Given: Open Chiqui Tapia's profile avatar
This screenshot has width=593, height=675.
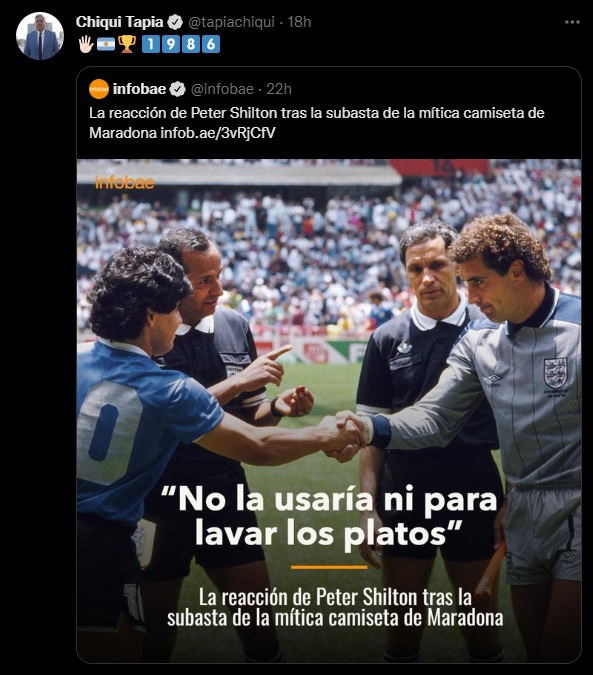Looking at the screenshot, I should point(40,36).
